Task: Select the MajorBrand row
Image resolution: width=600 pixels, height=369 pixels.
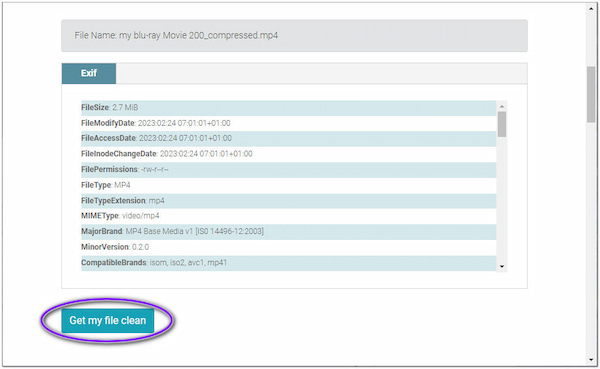Action: tap(289, 232)
